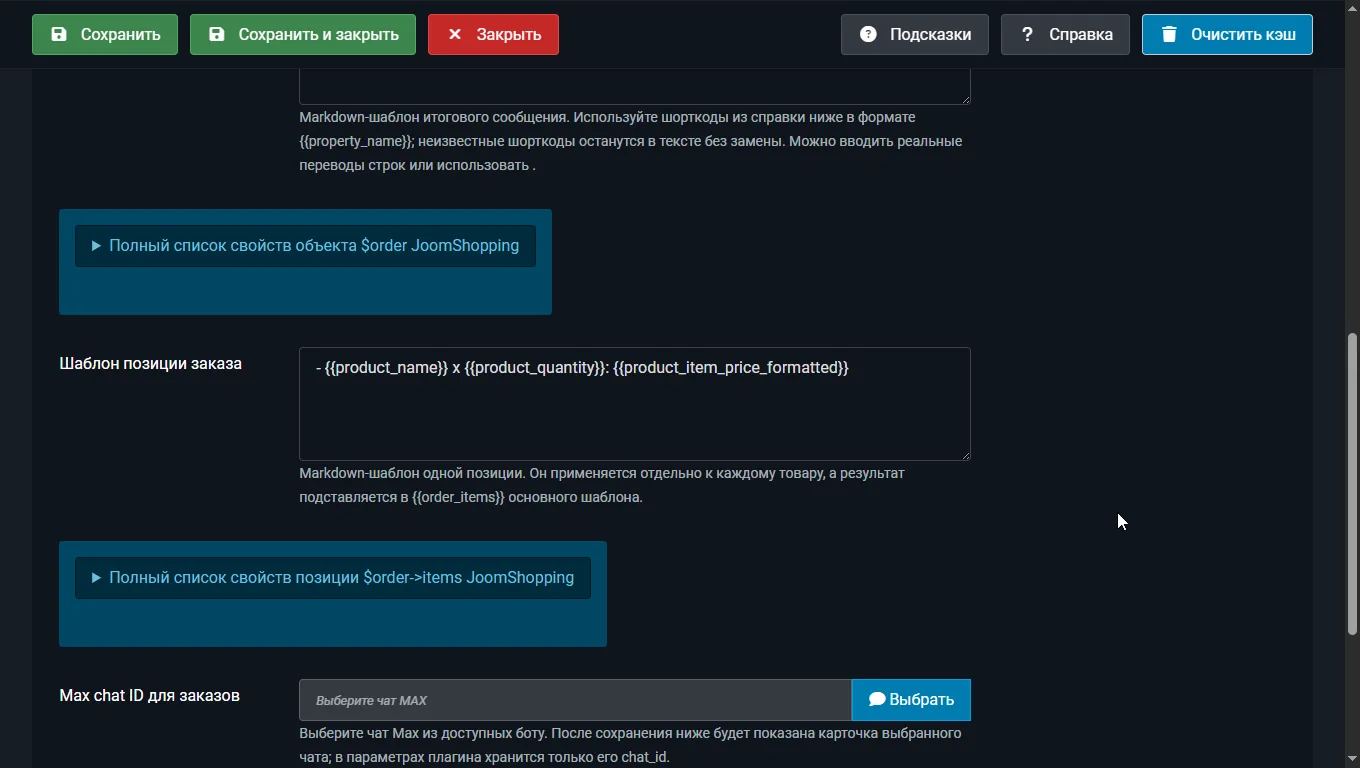The image size is (1360, 768).
Task: Click the resize grip of order item template textarea
Action: click(965, 455)
